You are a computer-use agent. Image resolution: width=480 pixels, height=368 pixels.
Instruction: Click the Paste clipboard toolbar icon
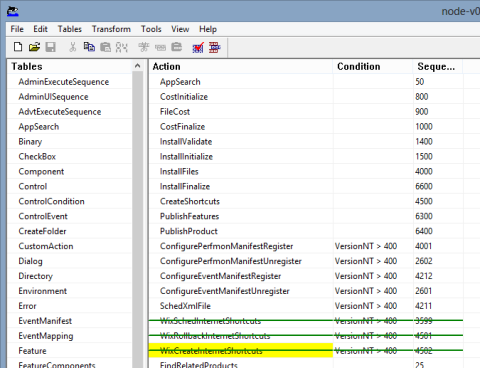tap(105, 47)
